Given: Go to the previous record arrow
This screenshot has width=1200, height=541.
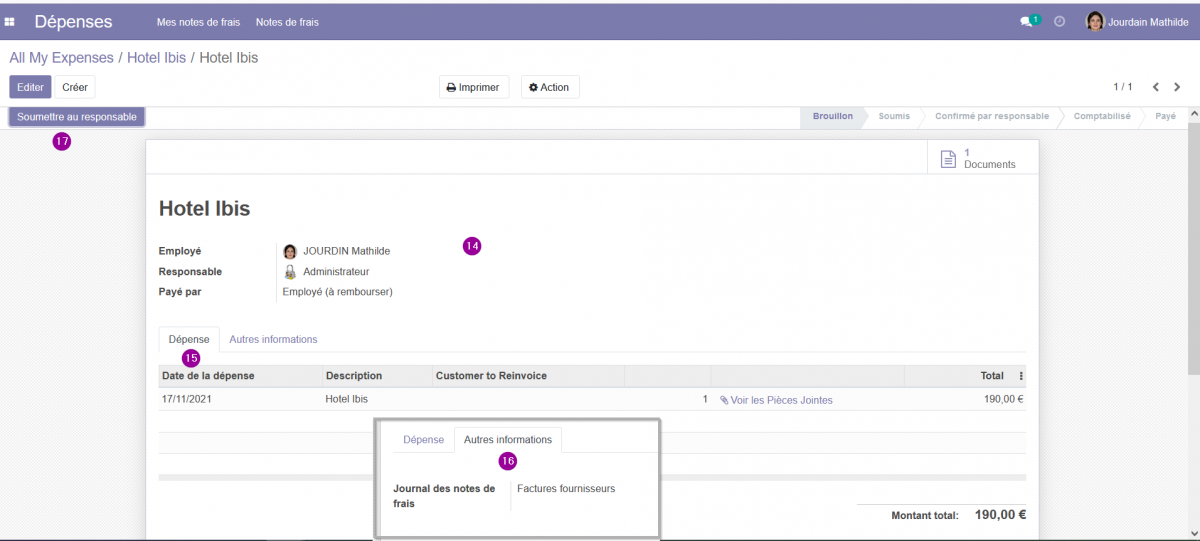Looking at the screenshot, I should coord(1156,87).
